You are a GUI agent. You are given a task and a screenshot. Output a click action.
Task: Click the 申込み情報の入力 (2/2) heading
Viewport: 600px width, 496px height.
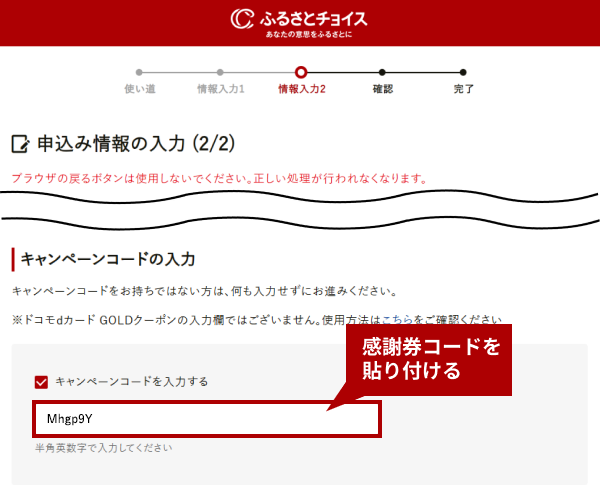[136, 144]
